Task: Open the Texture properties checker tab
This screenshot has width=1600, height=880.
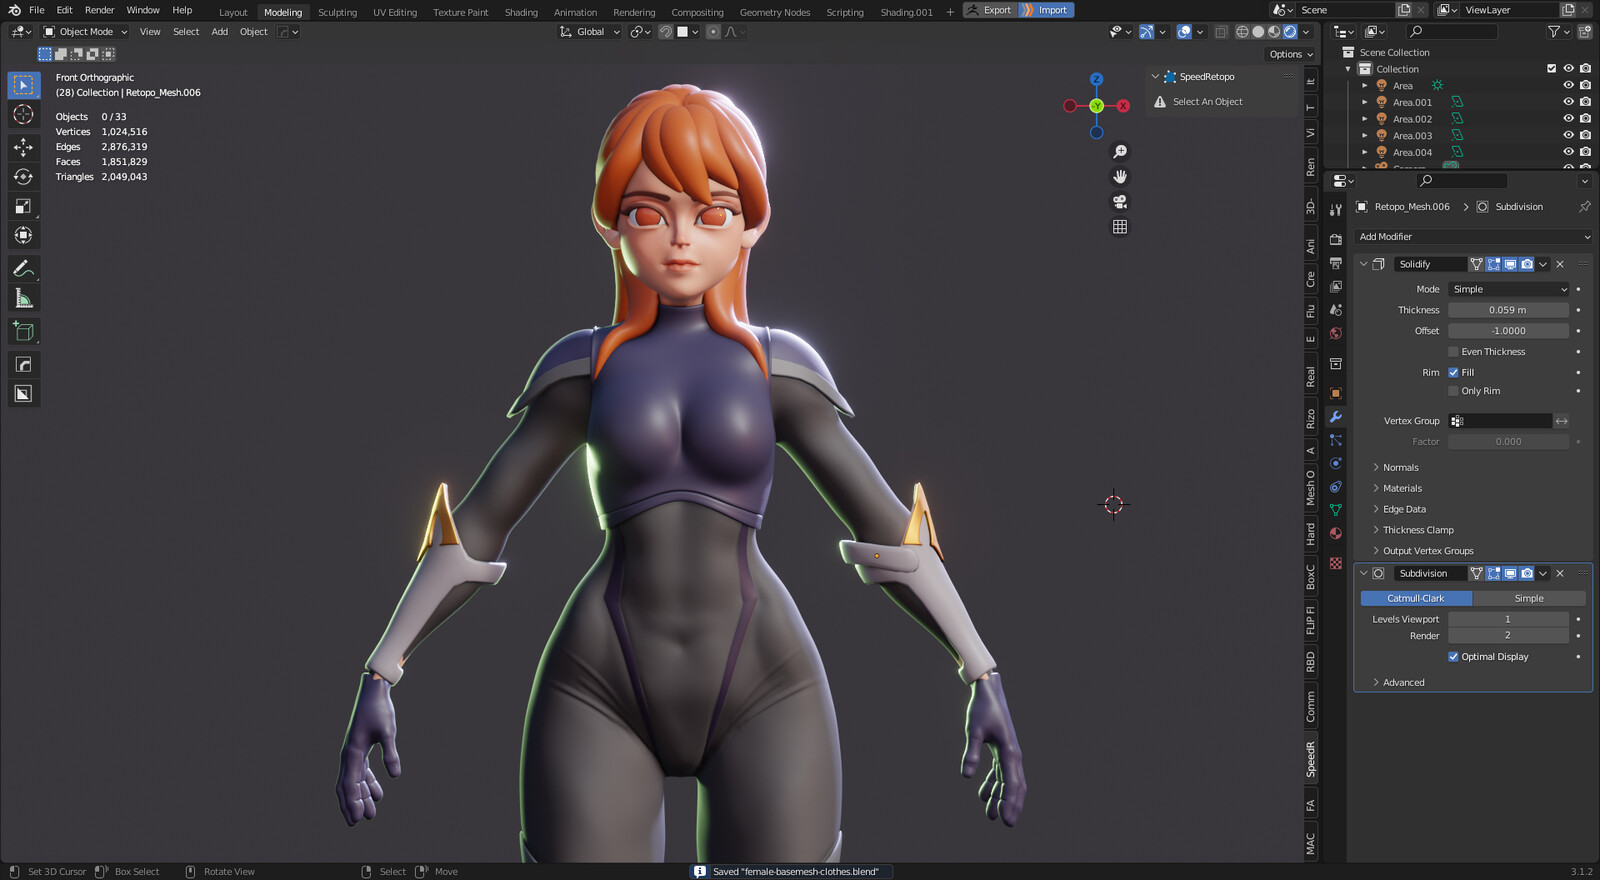Action: pyautogui.click(x=1335, y=564)
